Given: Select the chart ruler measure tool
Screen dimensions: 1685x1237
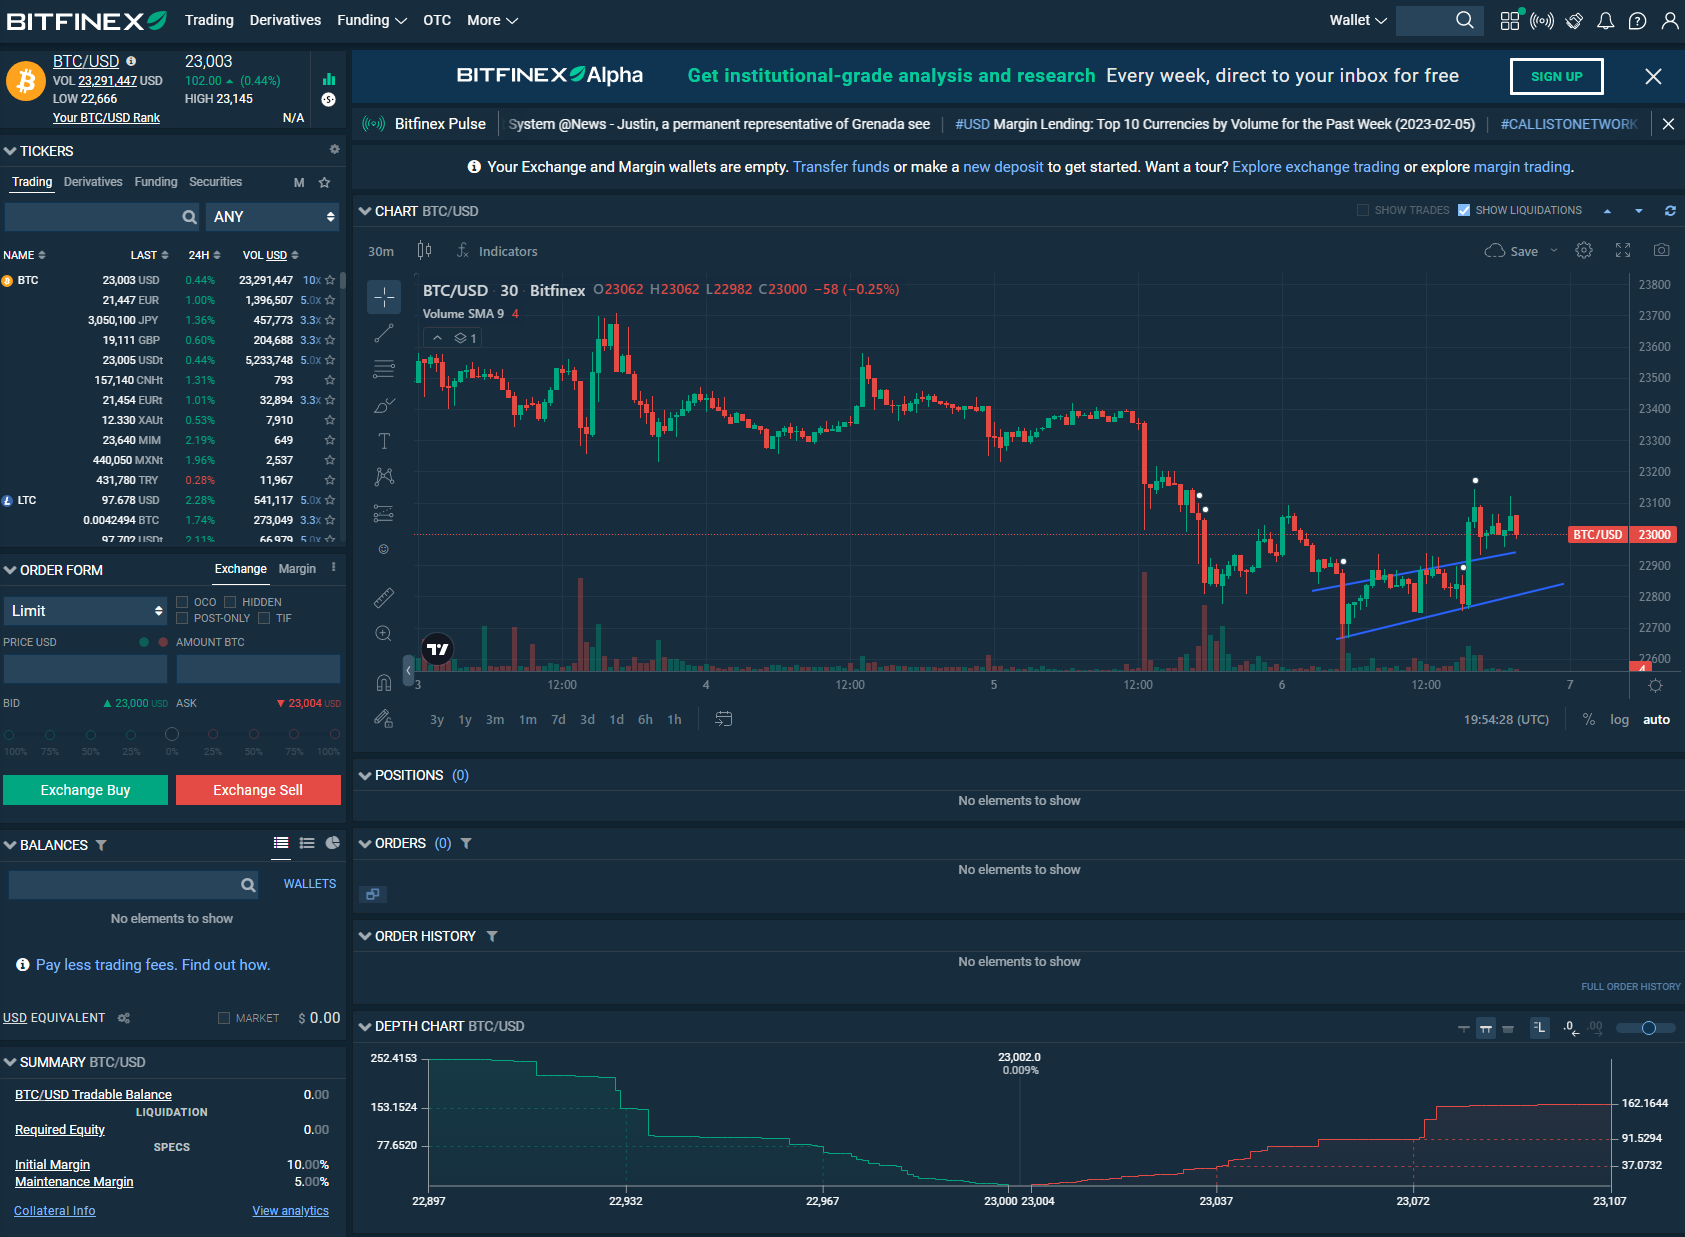Looking at the screenshot, I should (x=384, y=598).
